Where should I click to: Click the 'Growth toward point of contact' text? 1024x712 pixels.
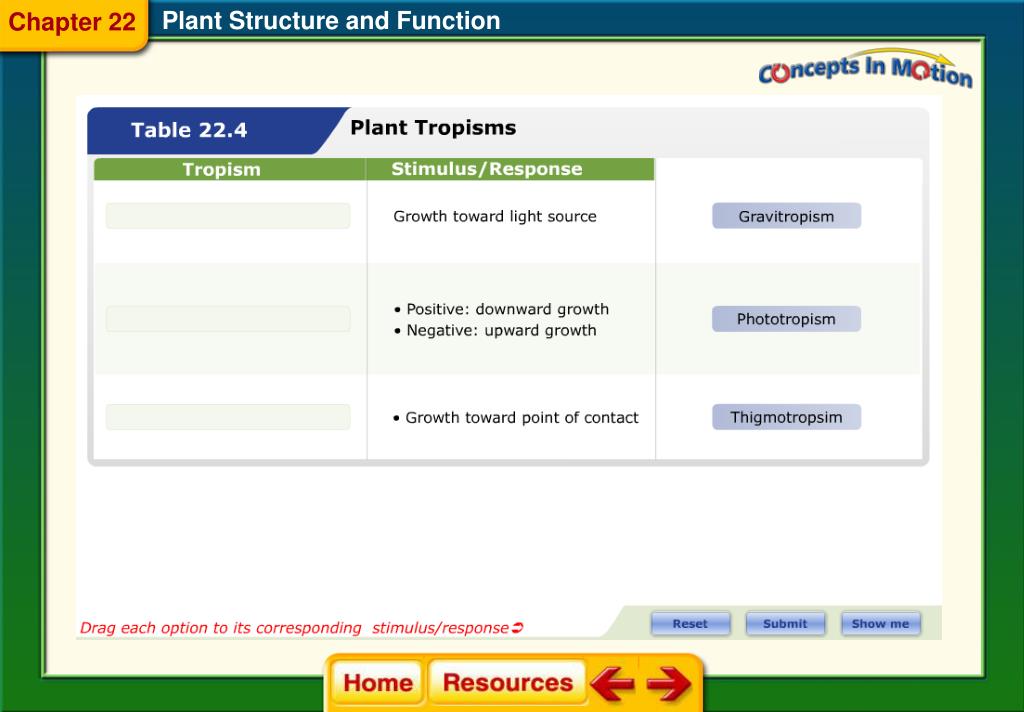click(x=522, y=417)
